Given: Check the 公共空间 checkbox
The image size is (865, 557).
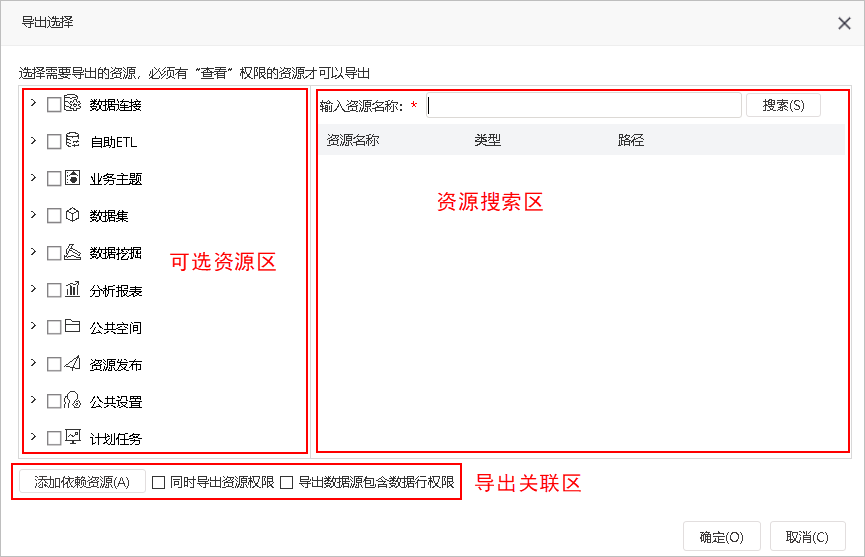Looking at the screenshot, I should [54, 327].
